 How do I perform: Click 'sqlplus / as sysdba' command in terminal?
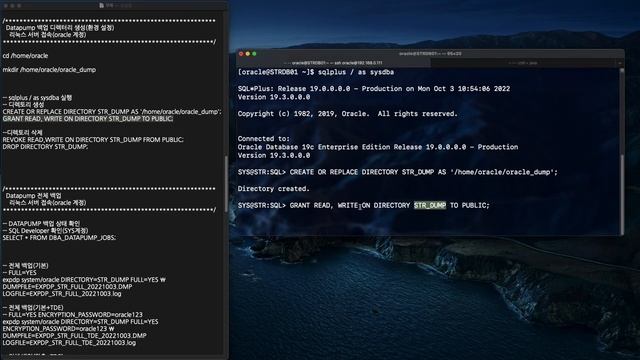(x=356, y=72)
